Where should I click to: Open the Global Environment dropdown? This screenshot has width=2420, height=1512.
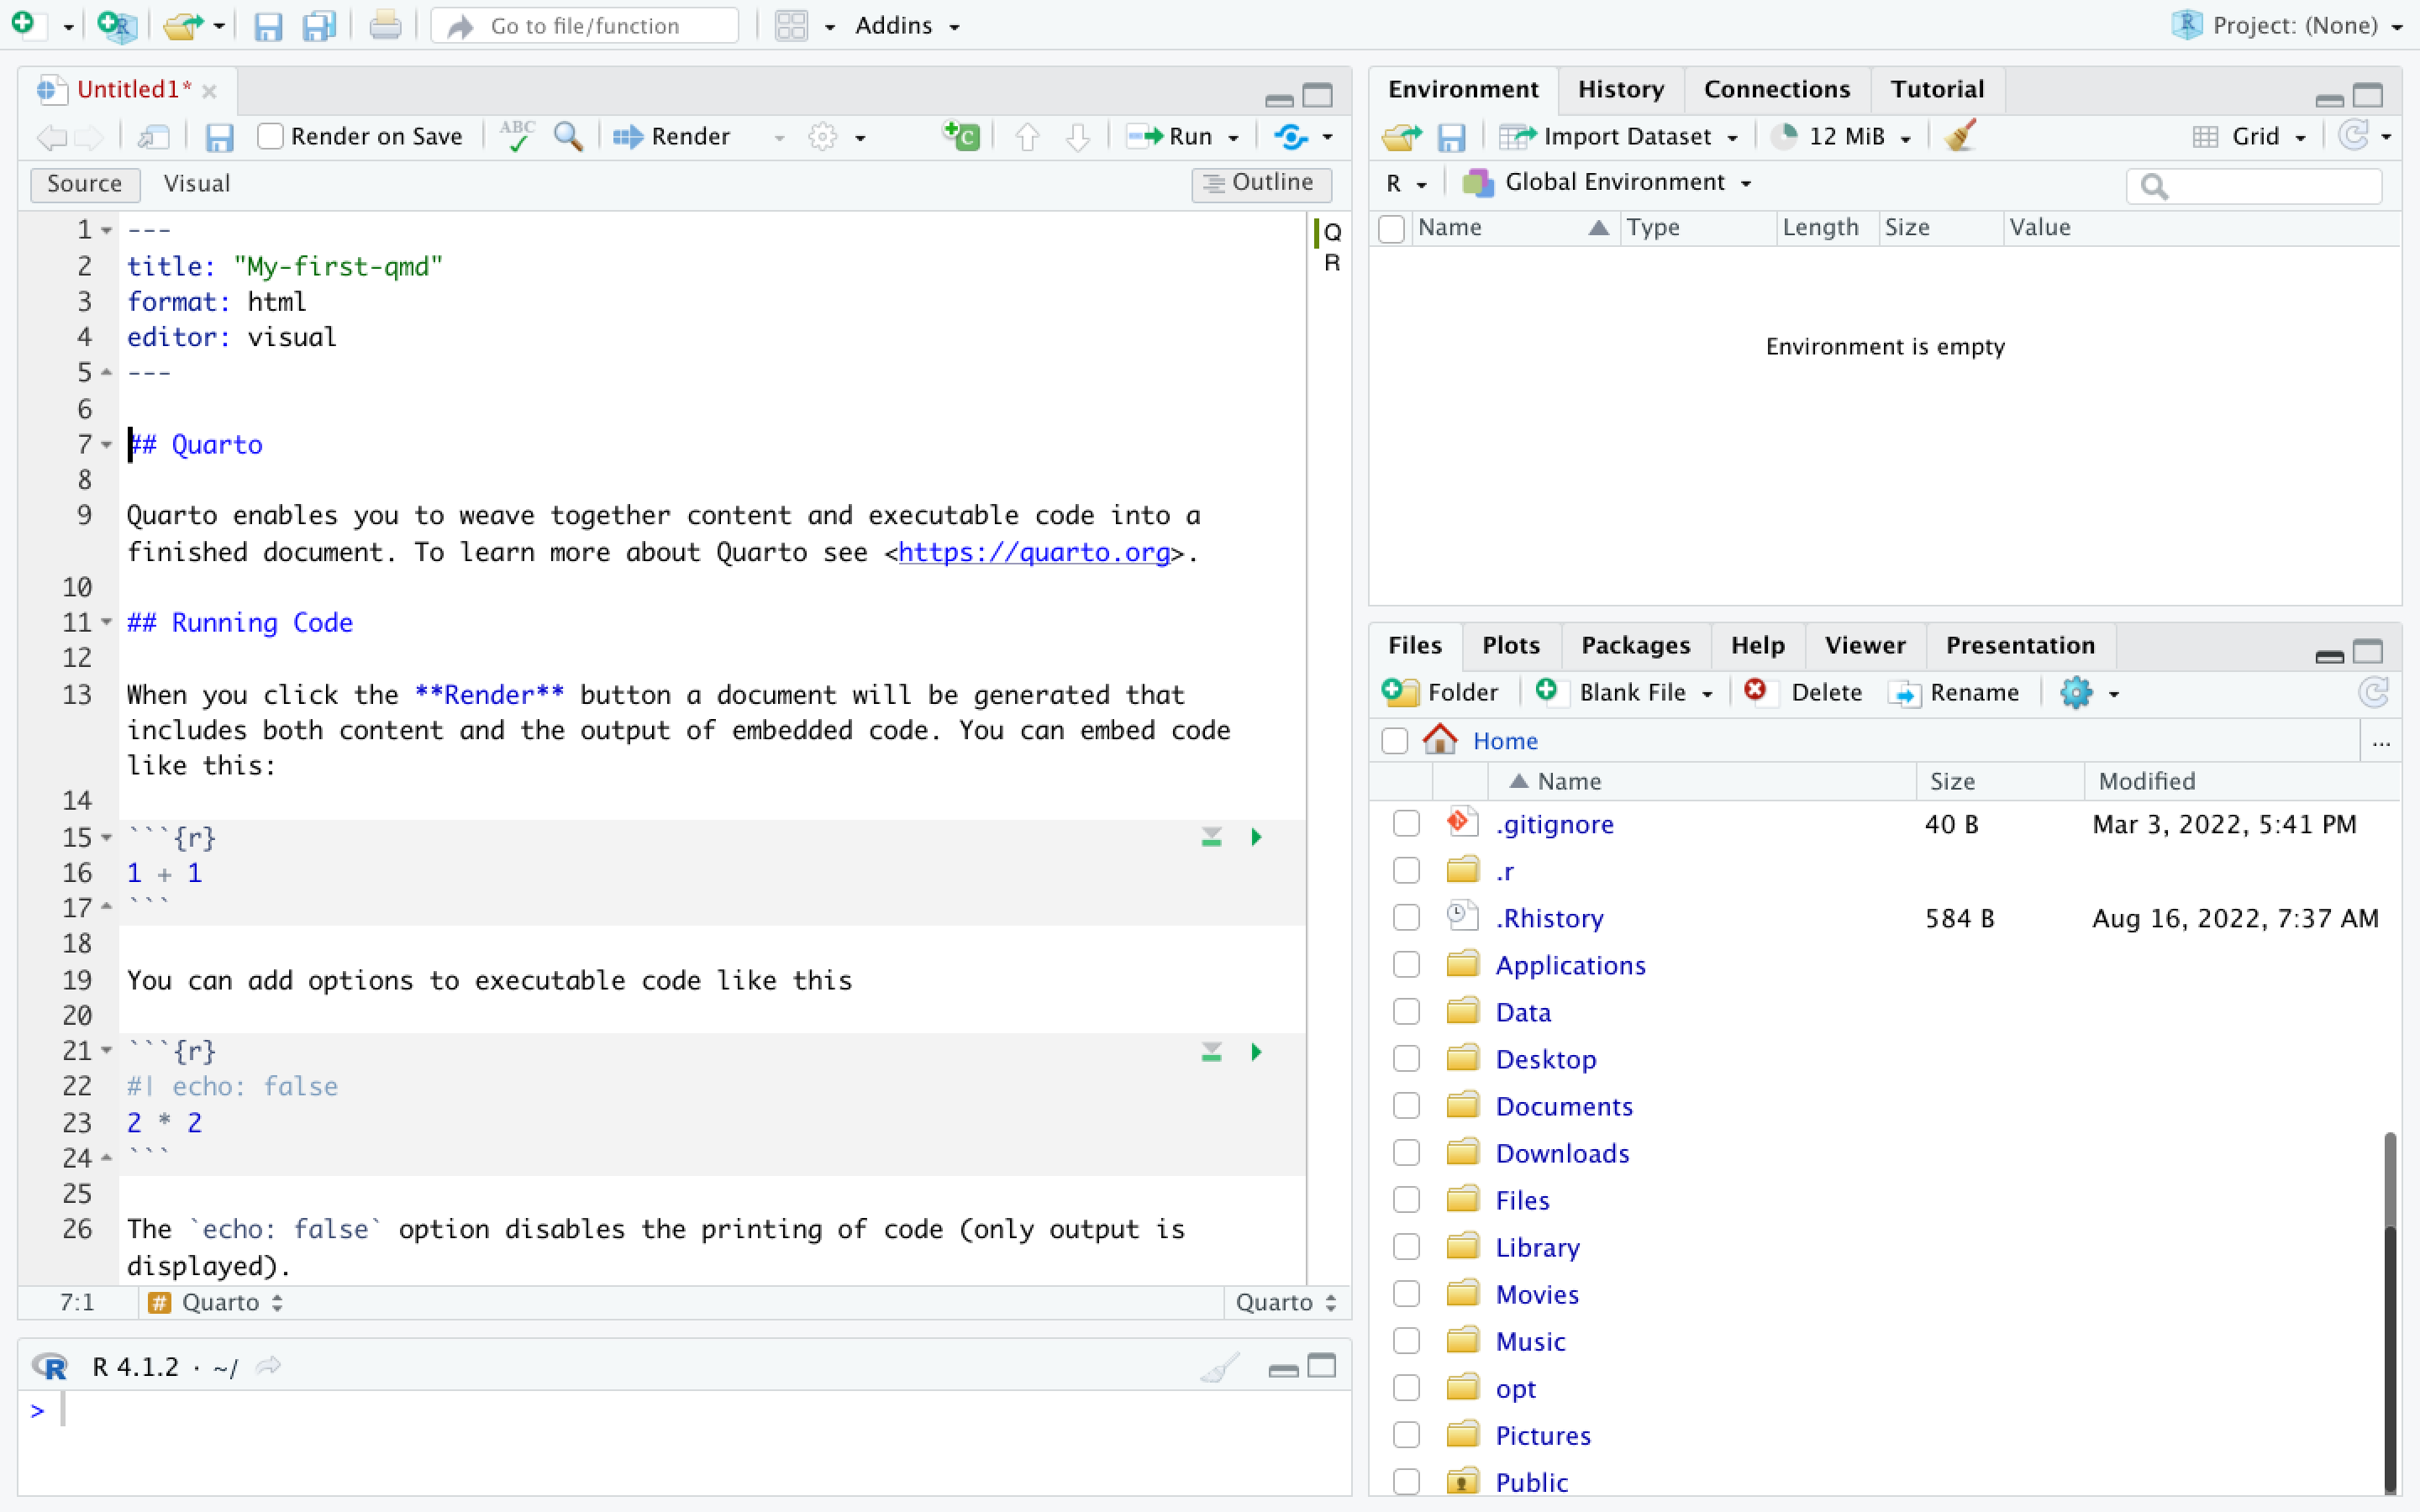(1608, 182)
